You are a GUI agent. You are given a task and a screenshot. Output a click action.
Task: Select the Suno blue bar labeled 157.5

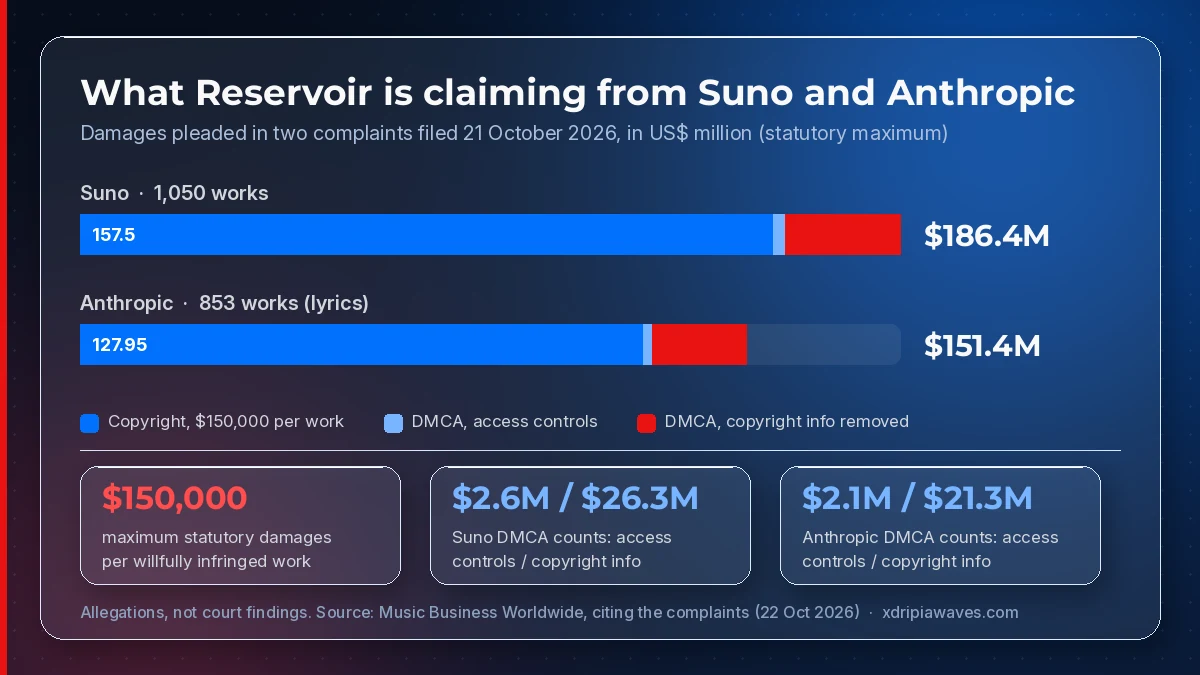pyautogui.click(x=427, y=234)
